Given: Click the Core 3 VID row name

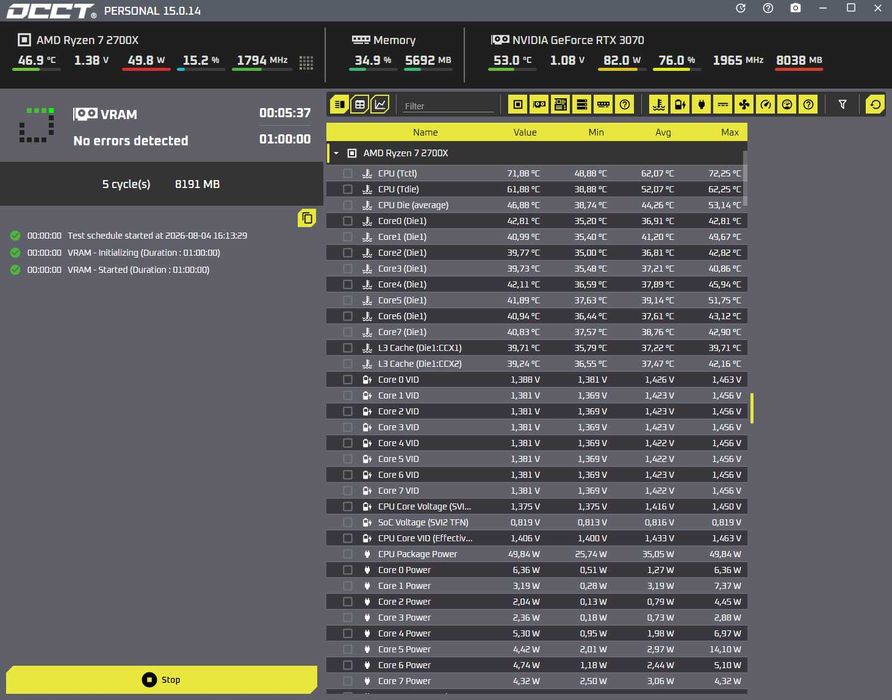Looking at the screenshot, I should coord(398,427).
